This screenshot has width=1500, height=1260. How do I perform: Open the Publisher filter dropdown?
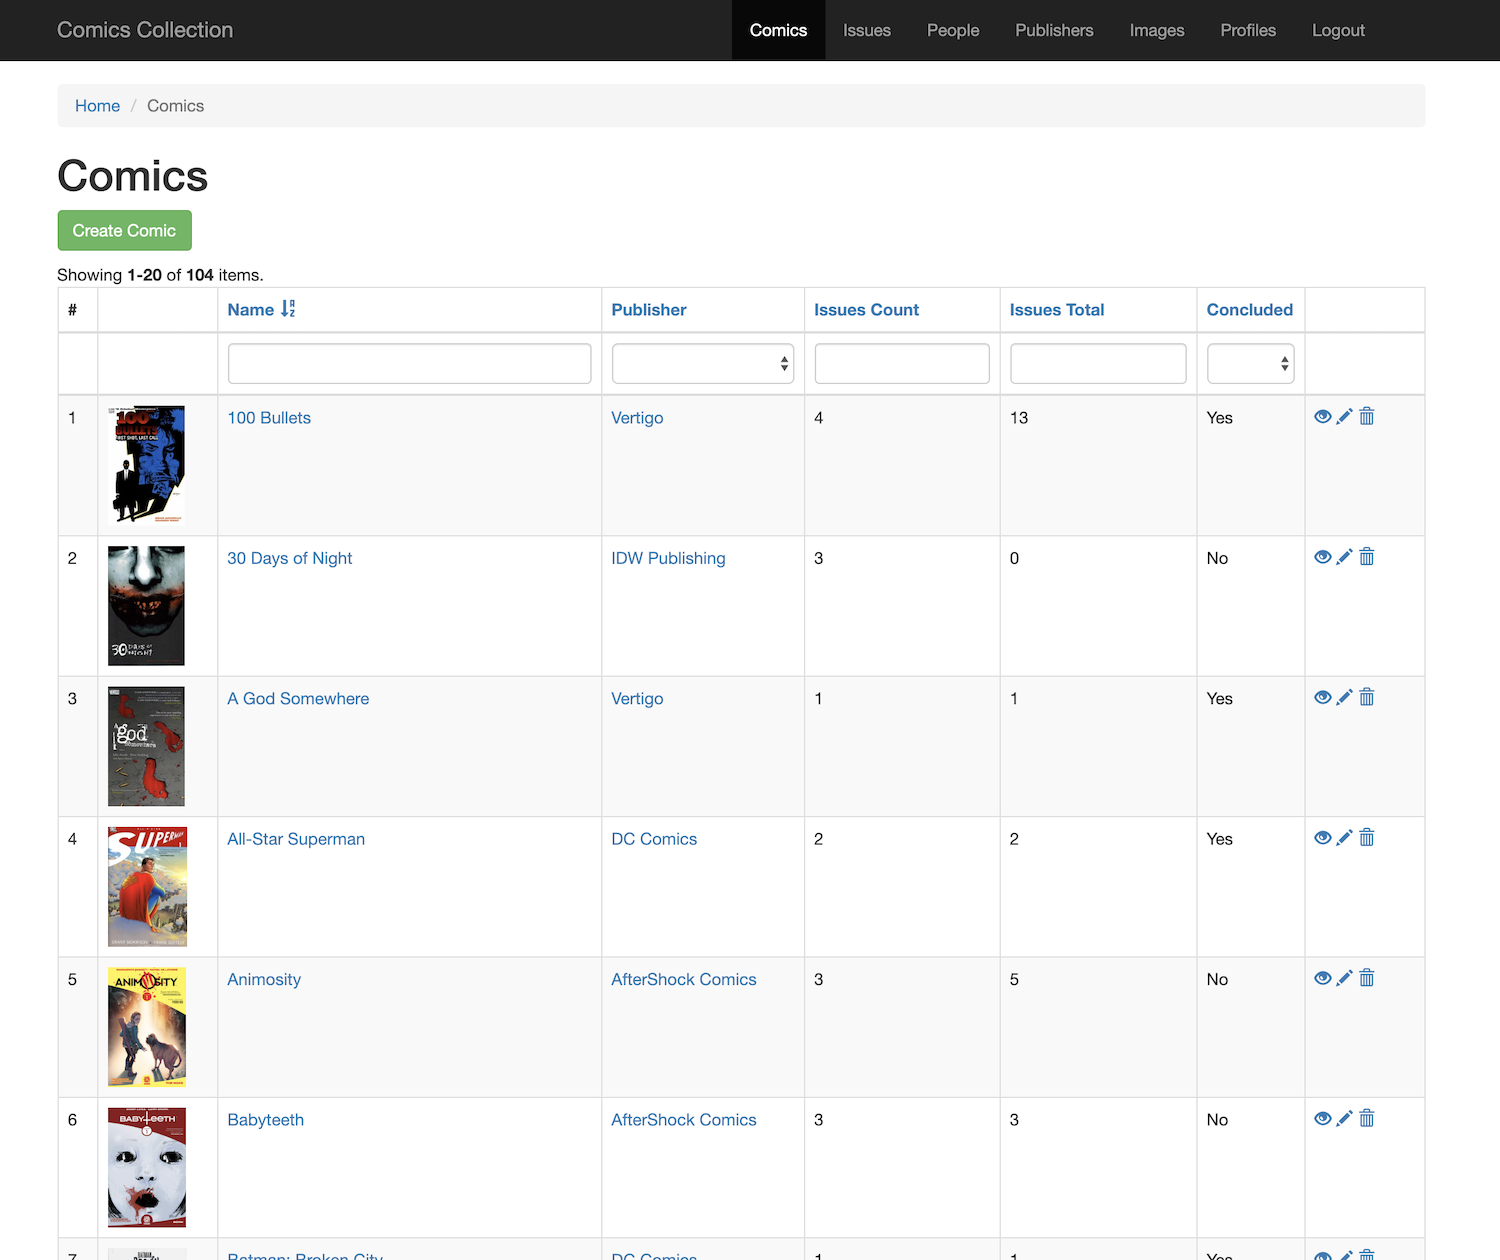tap(703, 364)
